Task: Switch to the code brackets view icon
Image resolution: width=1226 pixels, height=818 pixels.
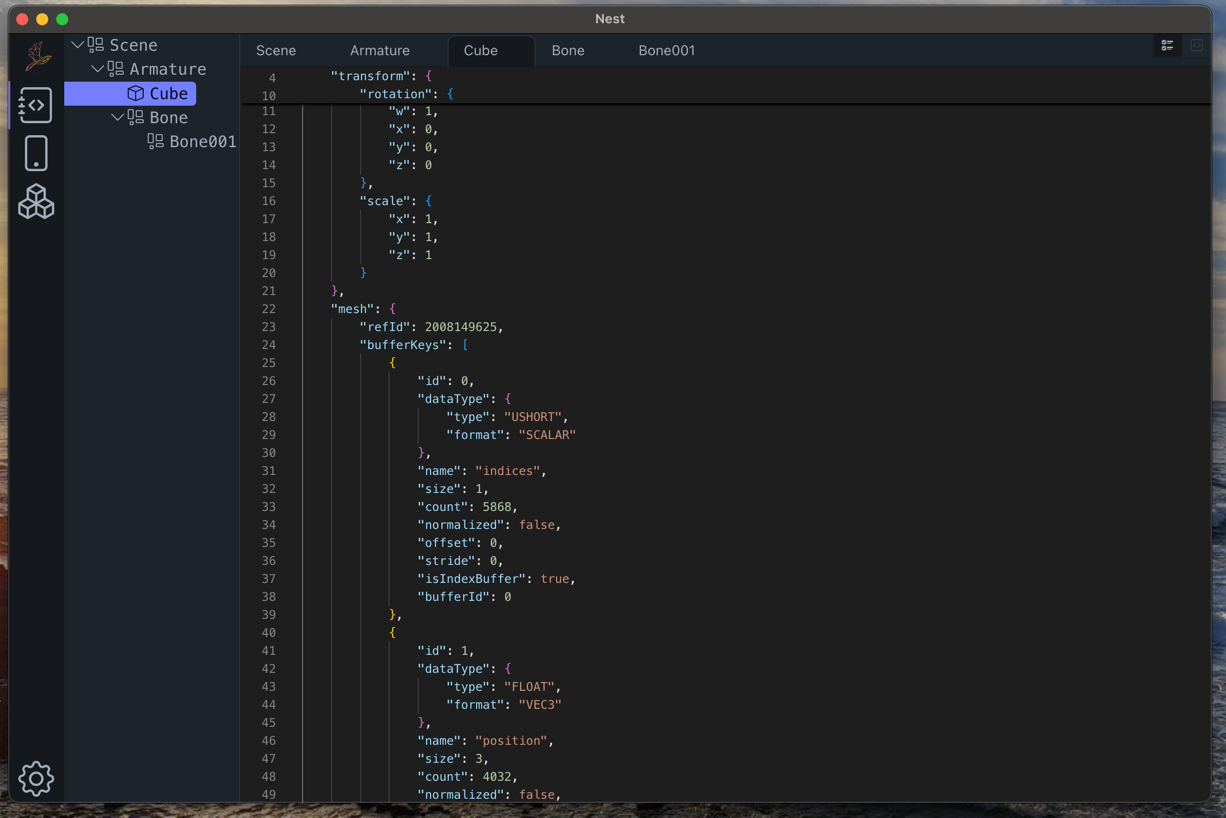Action: (1196, 46)
